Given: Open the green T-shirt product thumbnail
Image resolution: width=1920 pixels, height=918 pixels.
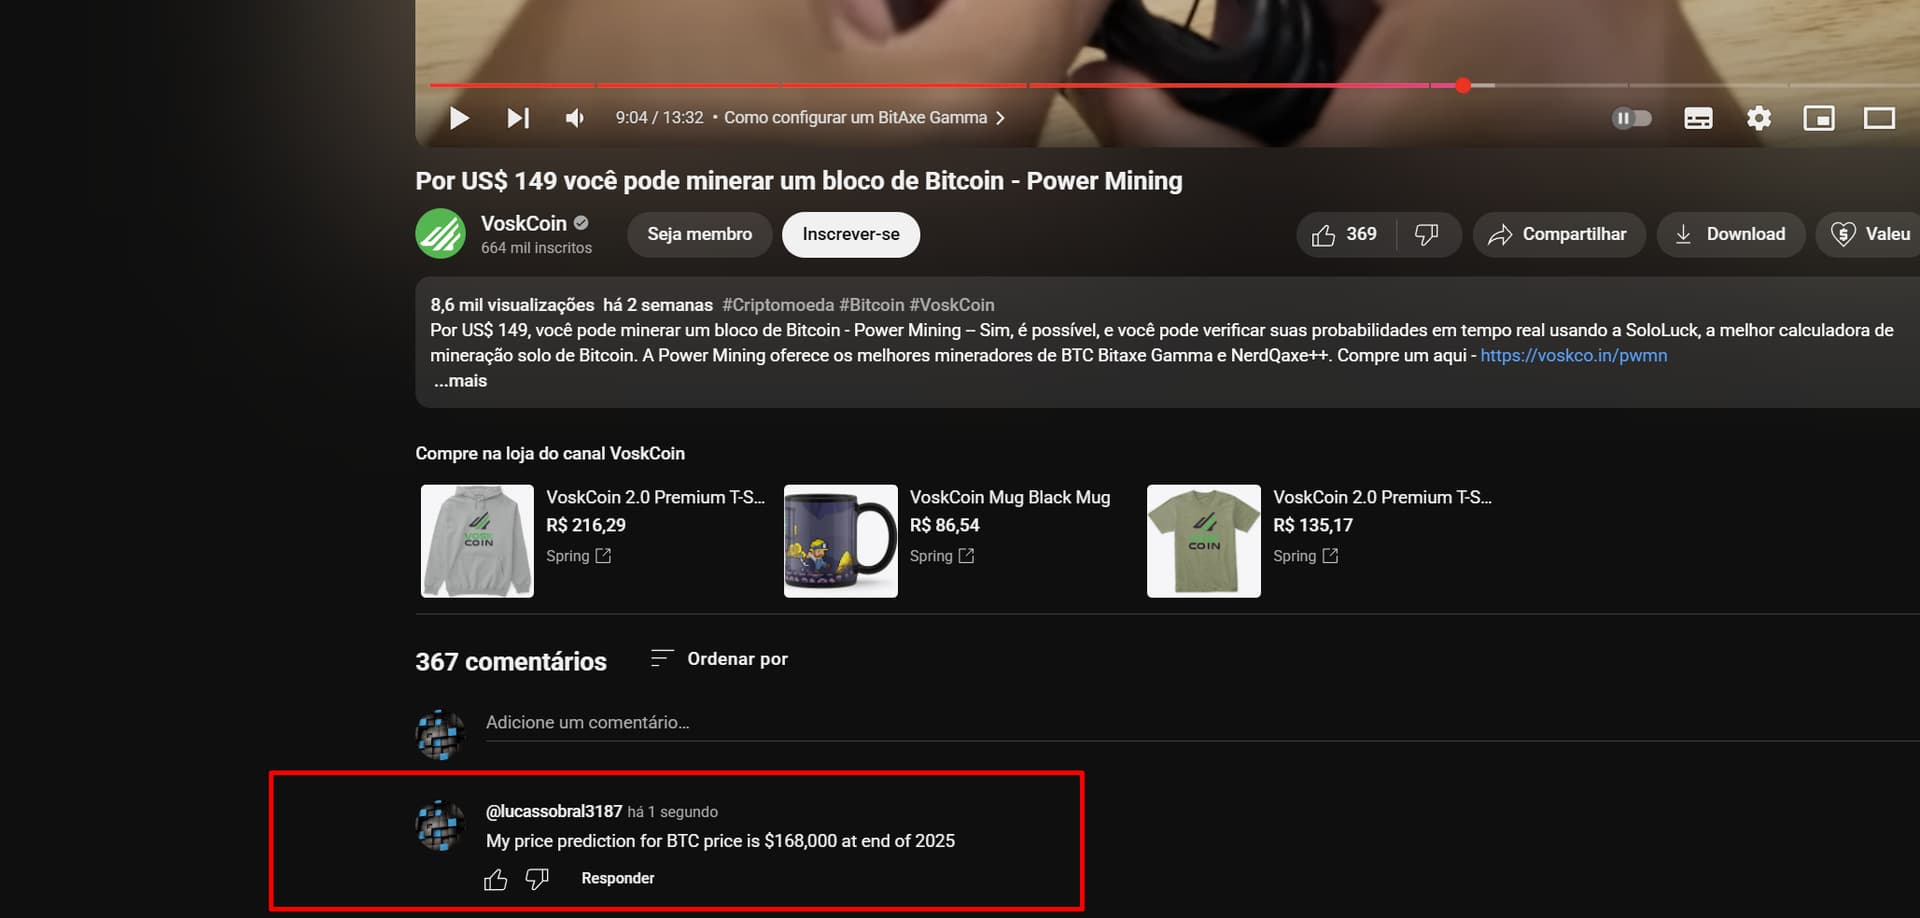Looking at the screenshot, I should pos(1204,541).
